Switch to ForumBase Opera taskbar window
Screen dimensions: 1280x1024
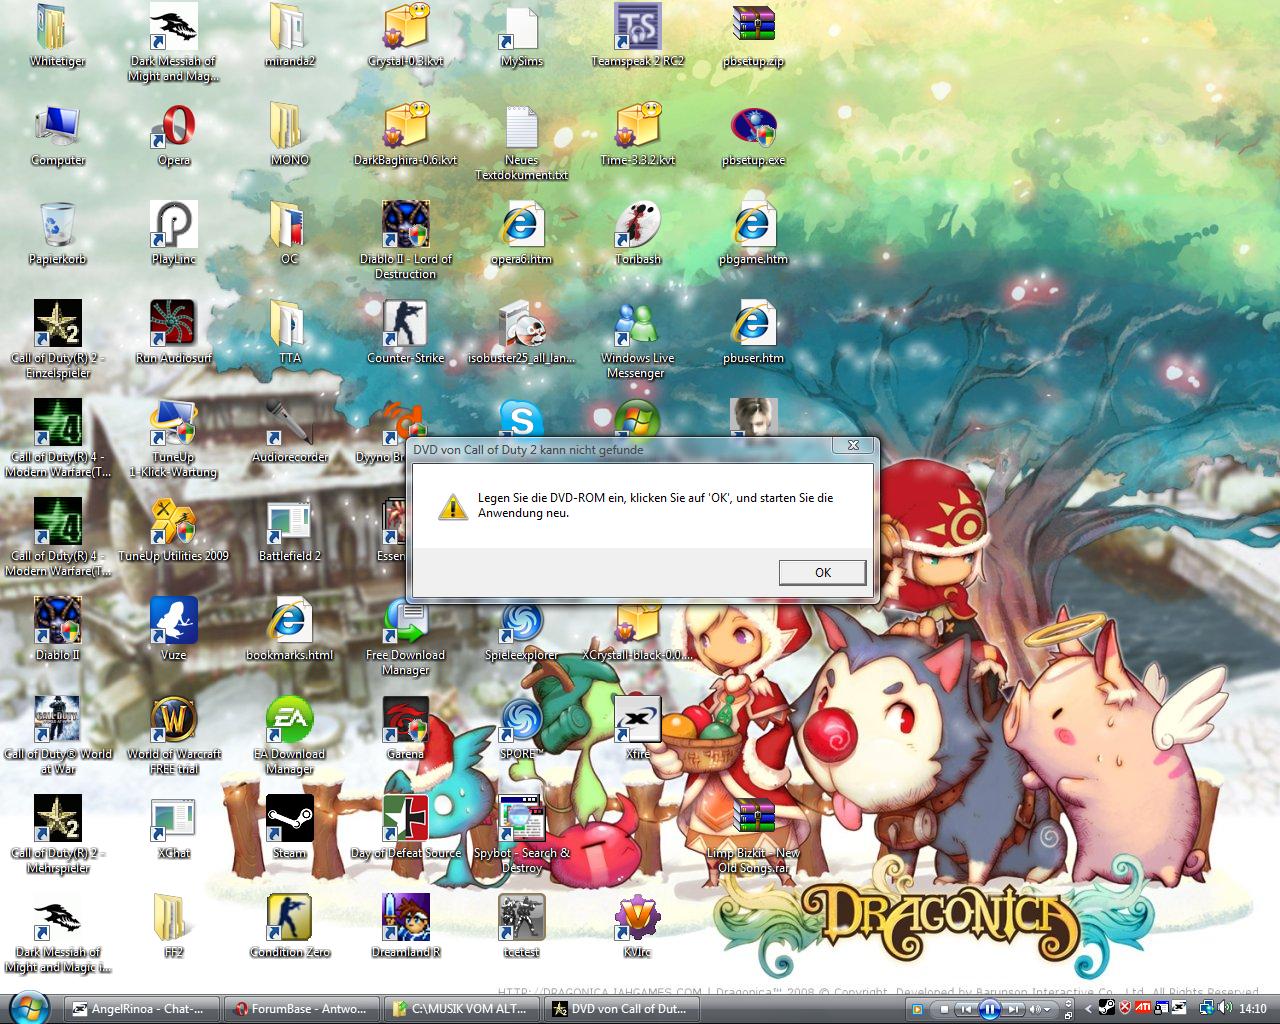coord(301,1009)
